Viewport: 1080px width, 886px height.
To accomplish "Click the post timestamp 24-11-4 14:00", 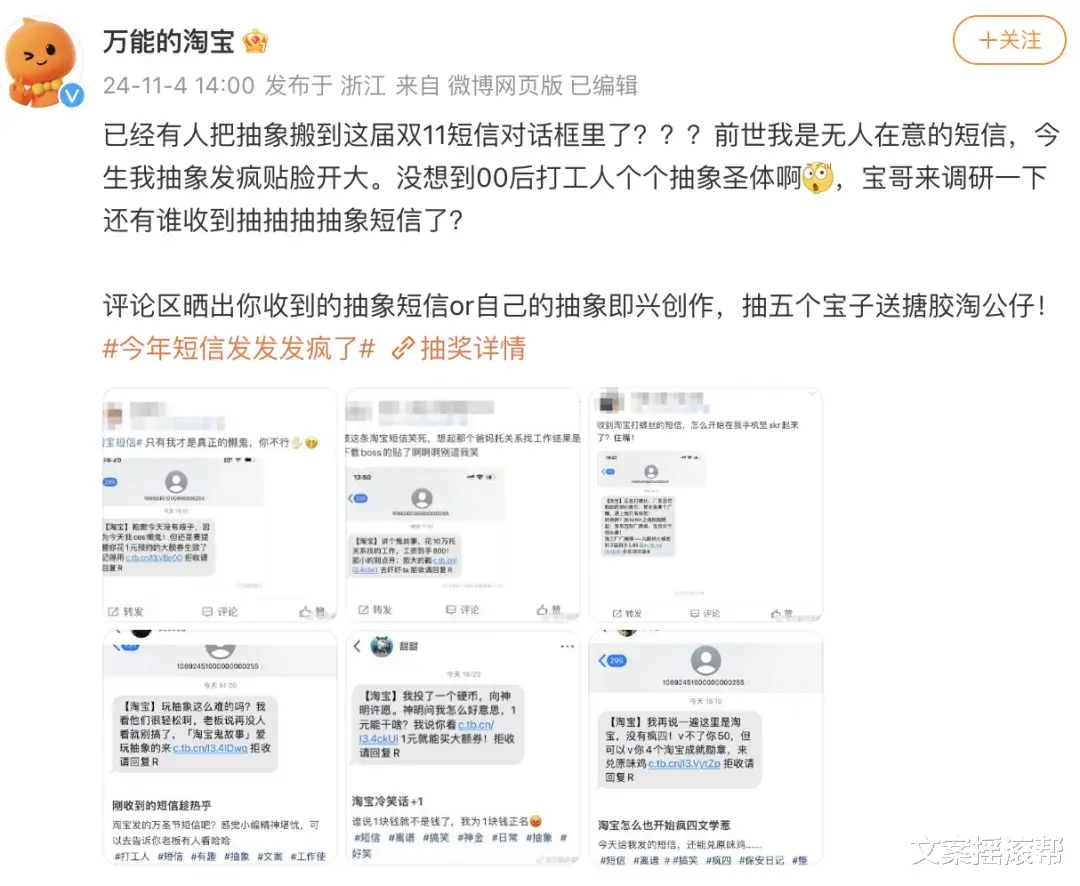I will [x=179, y=85].
